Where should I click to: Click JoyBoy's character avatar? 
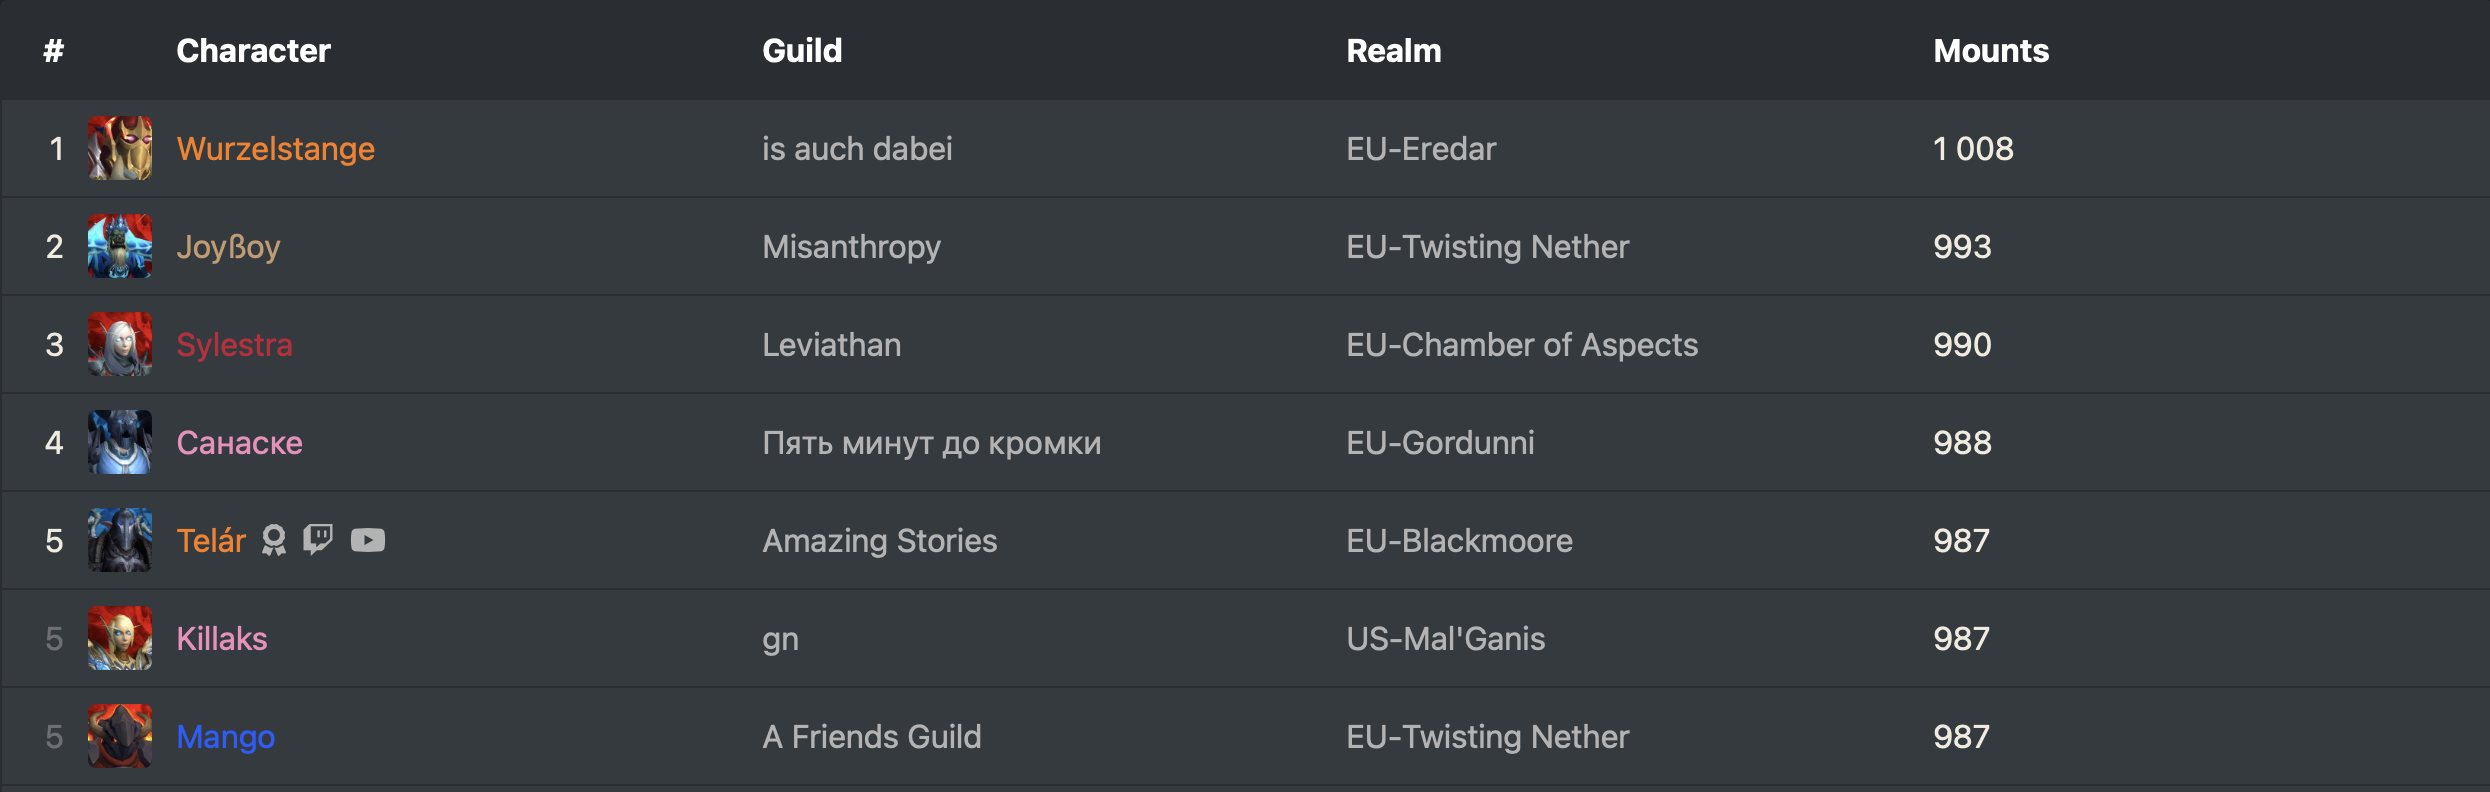(120, 246)
